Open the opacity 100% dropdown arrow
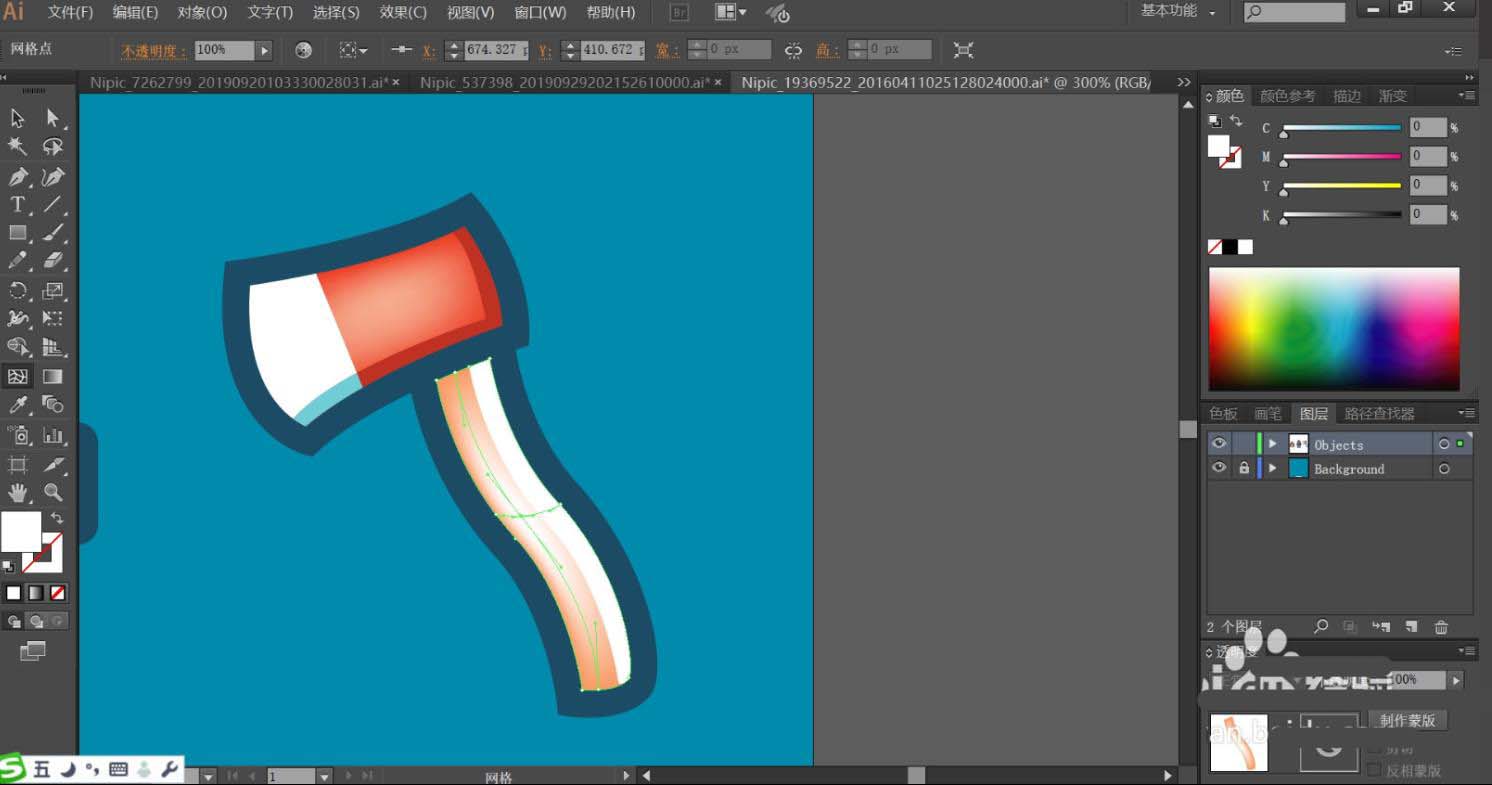Viewport: 1492px width, 785px height. tap(264, 50)
